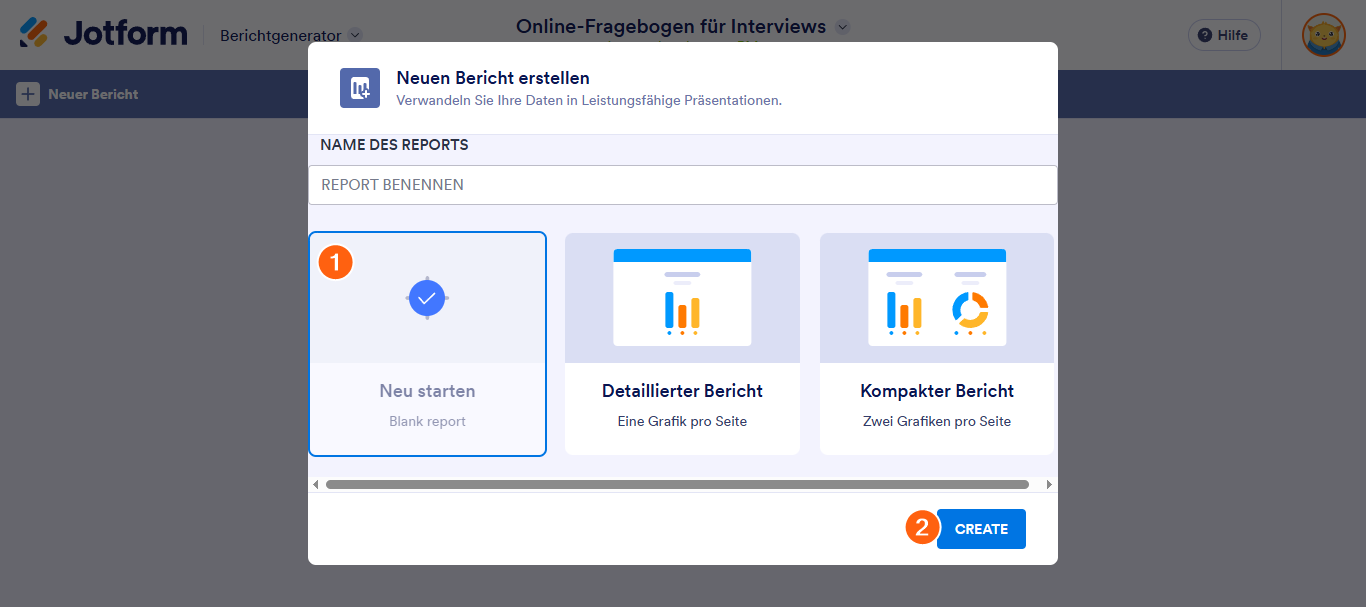Click the bar and donut chart preview image
1366x607 pixels.
937,297
